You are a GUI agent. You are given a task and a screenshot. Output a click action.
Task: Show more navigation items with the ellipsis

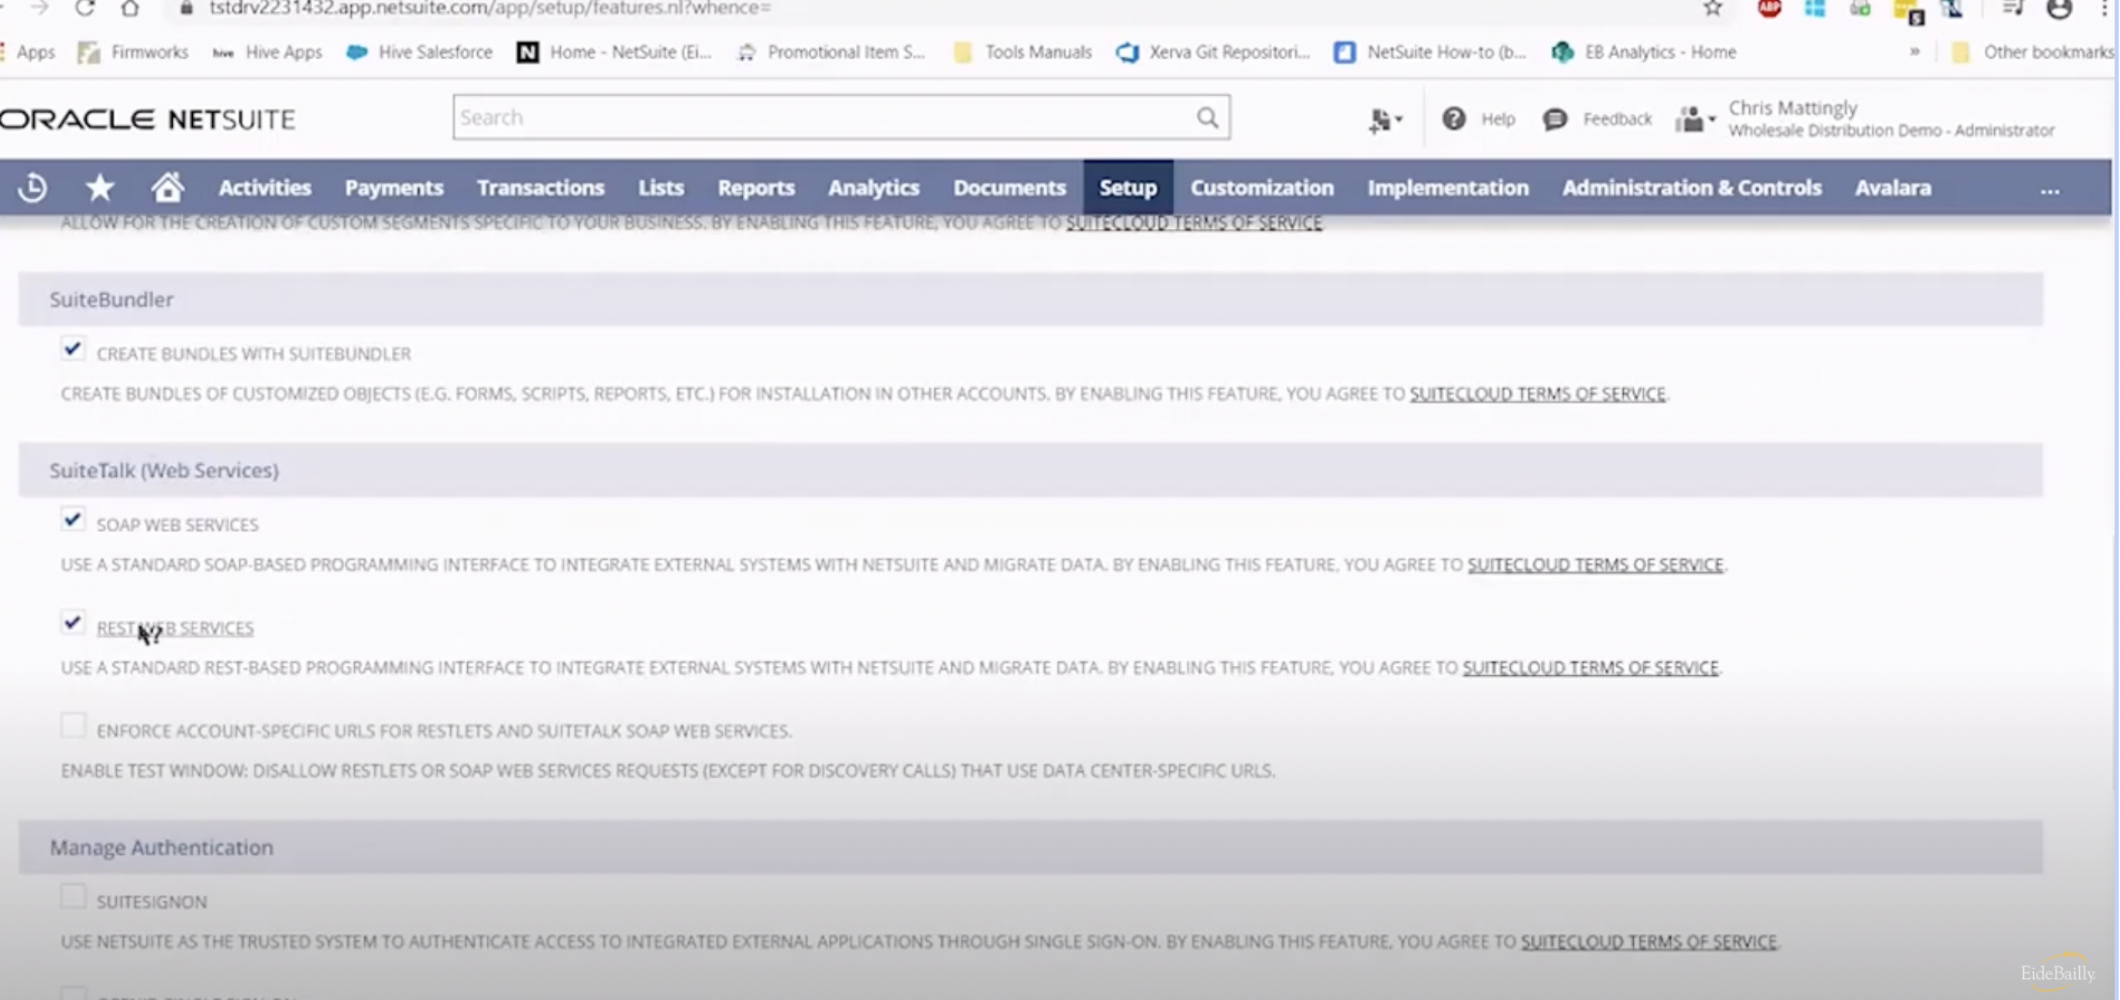click(2050, 188)
